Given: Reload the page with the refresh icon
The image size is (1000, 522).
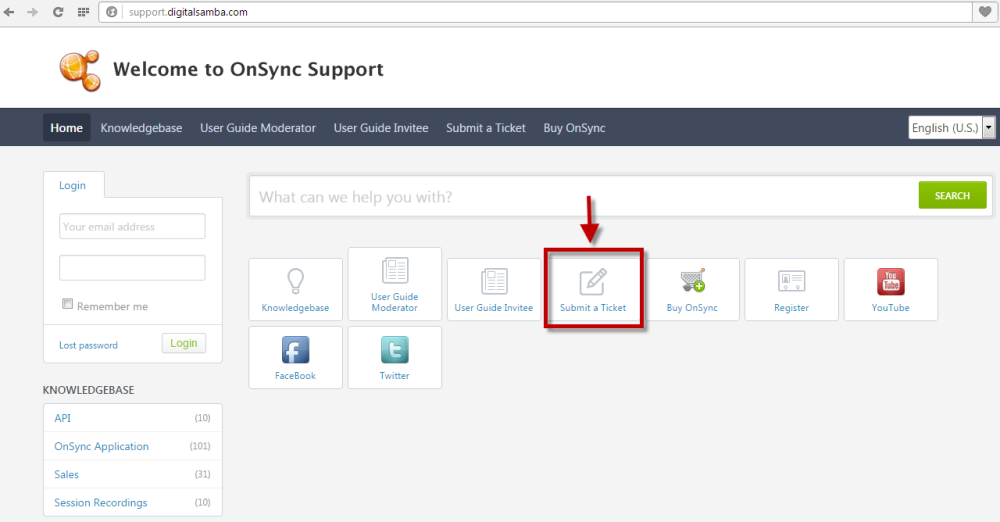Looking at the screenshot, I should point(58,12).
